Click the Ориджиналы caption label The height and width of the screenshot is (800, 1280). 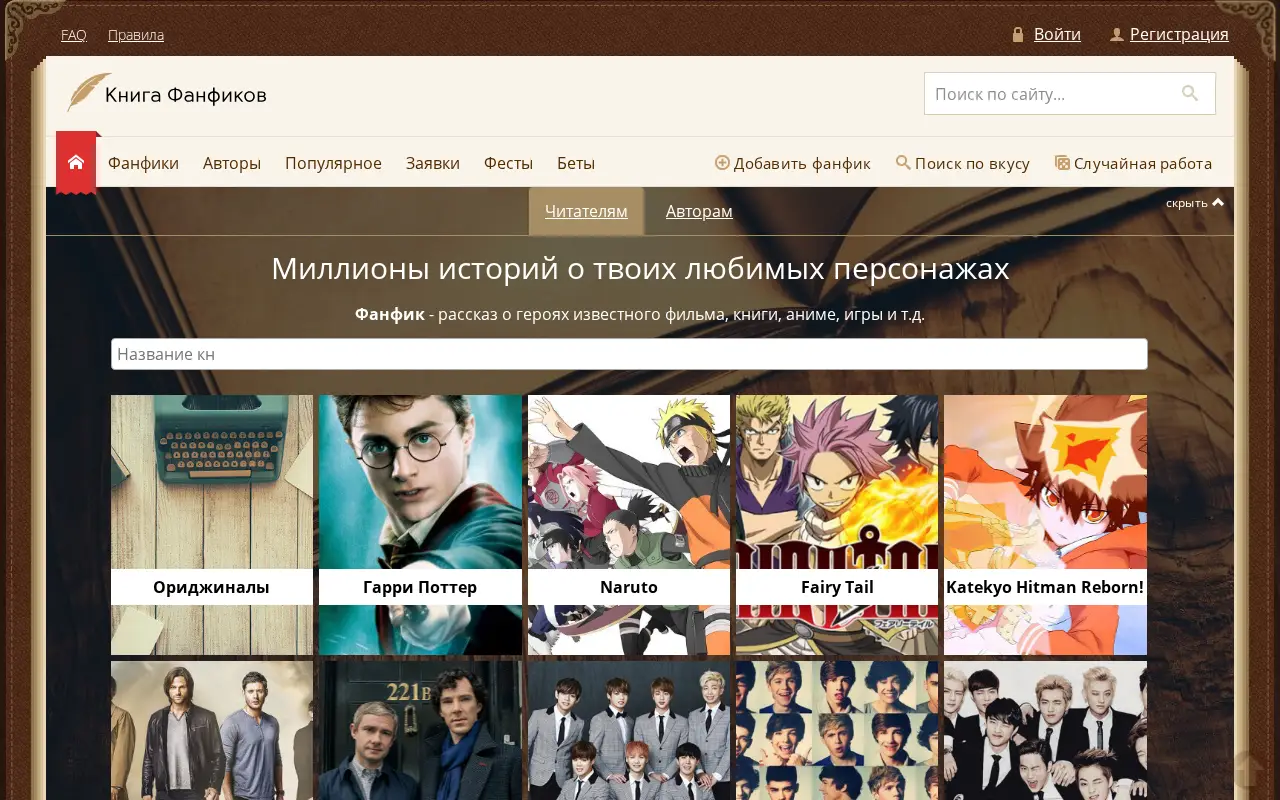(212, 587)
